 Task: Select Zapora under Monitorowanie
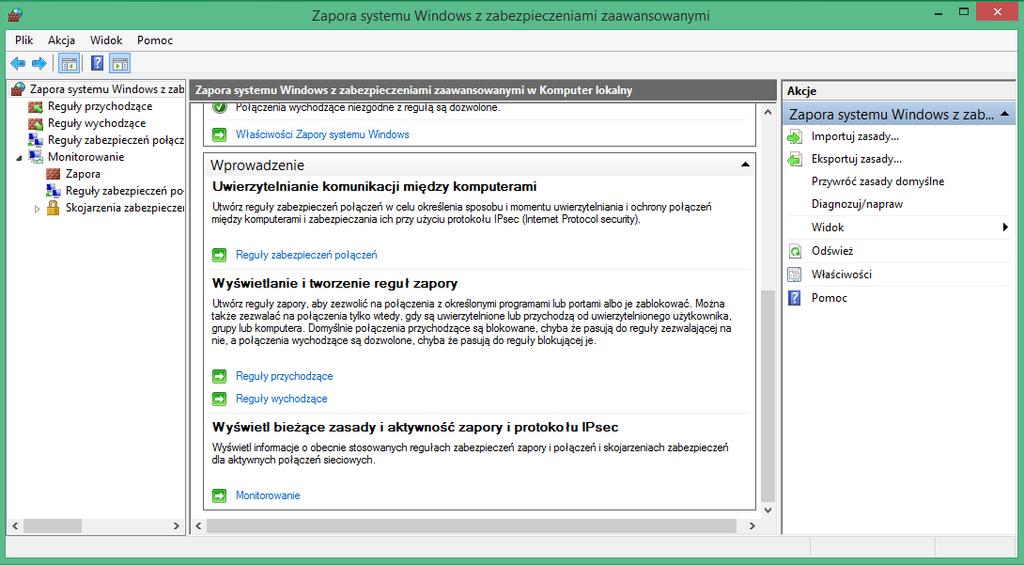click(83, 174)
